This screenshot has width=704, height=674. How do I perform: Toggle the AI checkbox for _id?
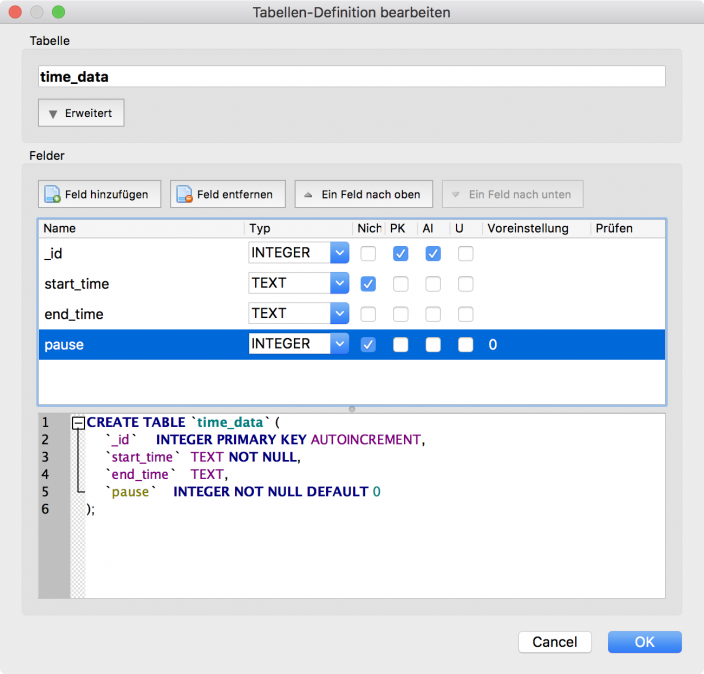coord(433,254)
